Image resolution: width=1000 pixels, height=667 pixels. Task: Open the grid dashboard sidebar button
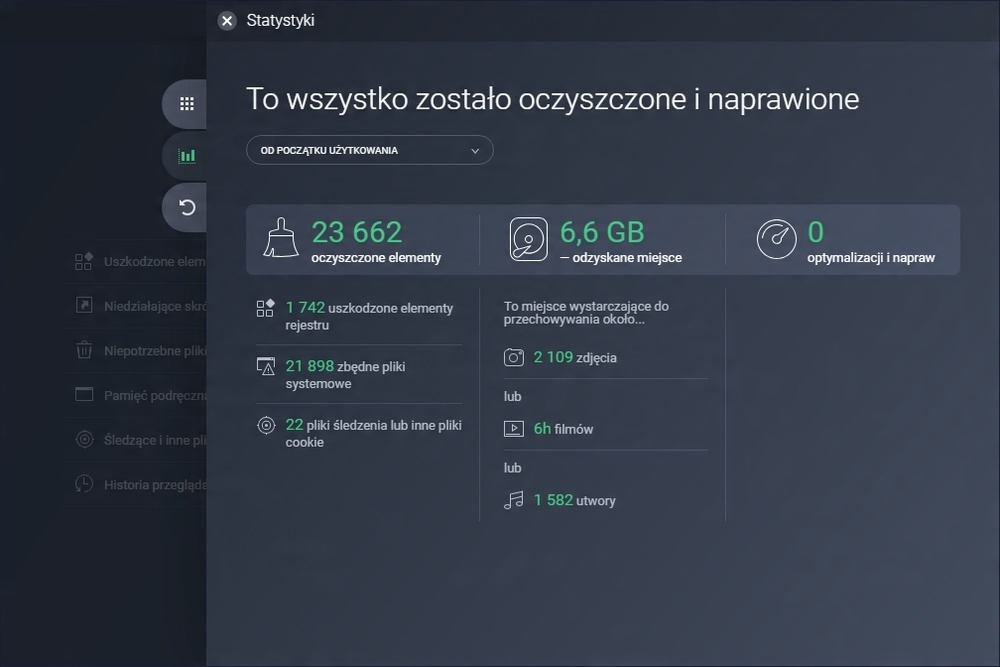186,104
